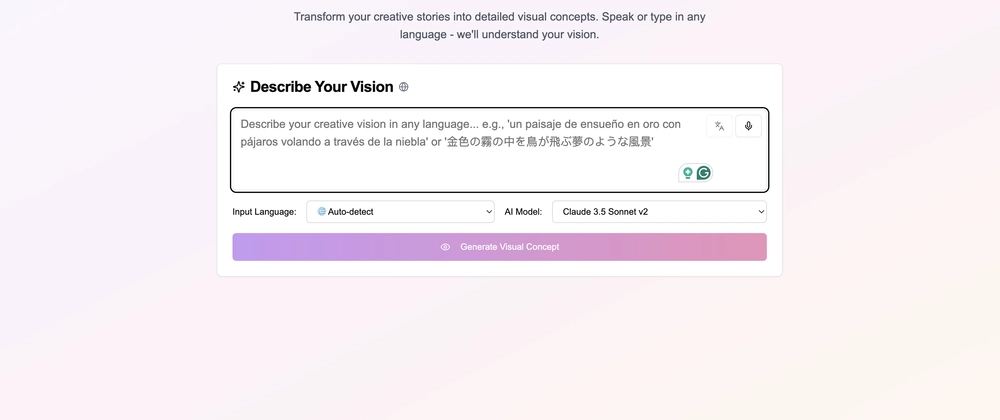
Task: Click the Generate Visual Concept button
Action: click(x=499, y=247)
